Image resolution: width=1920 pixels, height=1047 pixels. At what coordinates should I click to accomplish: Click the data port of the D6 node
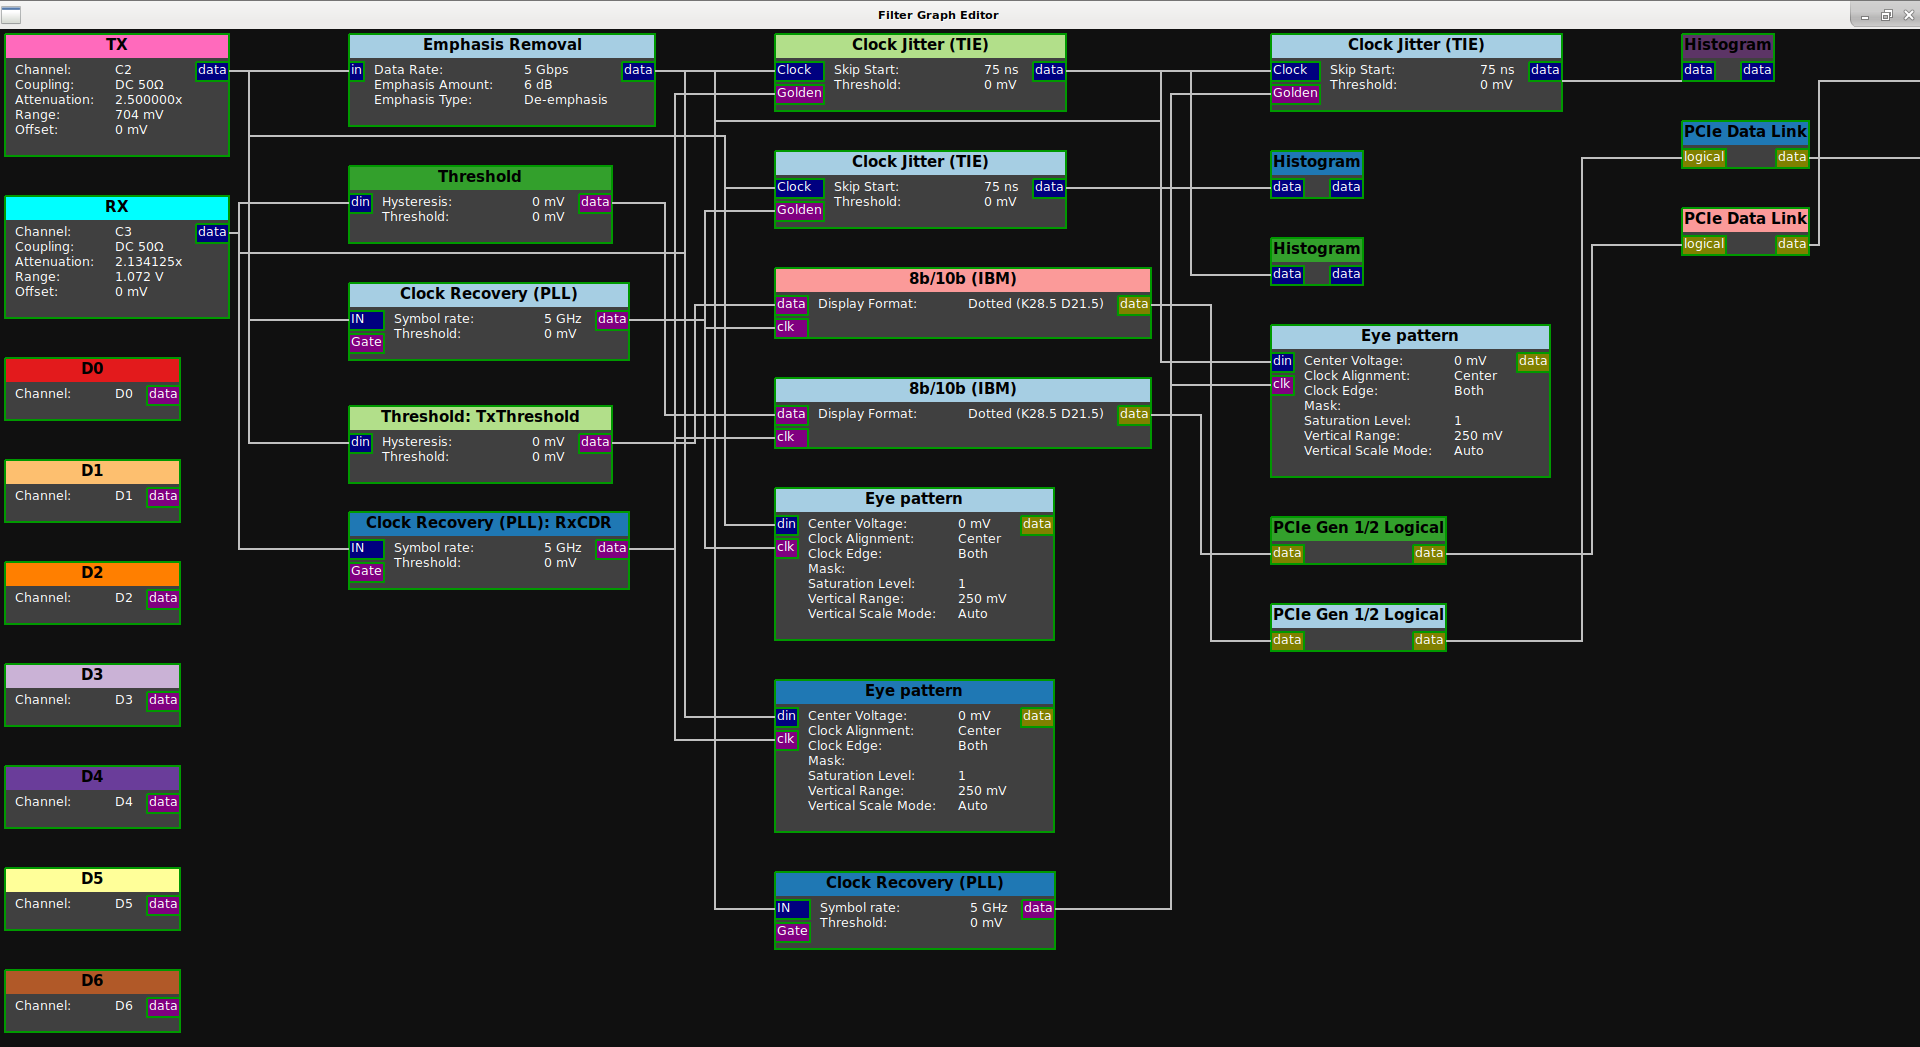[163, 1007]
